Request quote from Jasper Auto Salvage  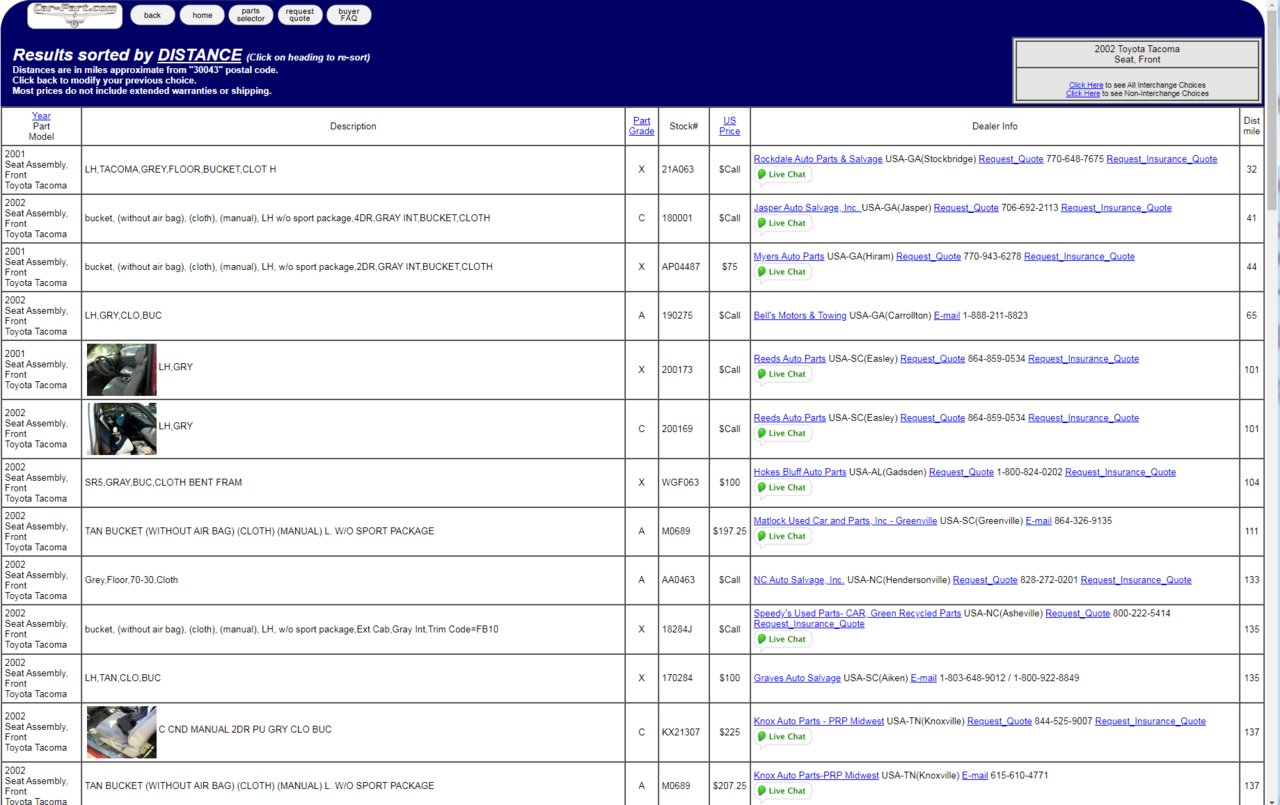966,208
